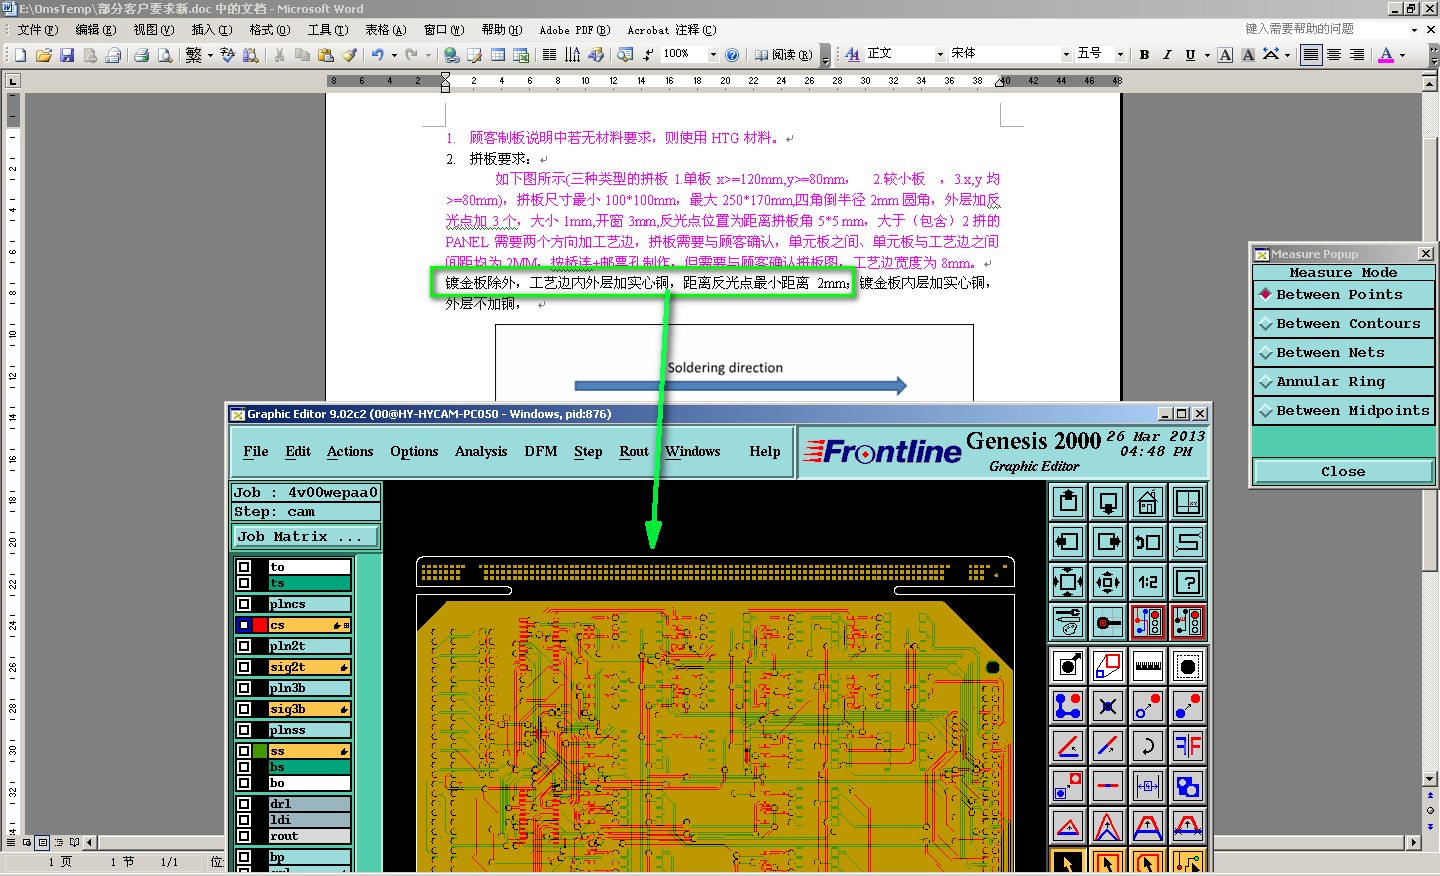Click the pan left icon in Genesis
The height and width of the screenshot is (876, 1440).
tap(1068, 542)
